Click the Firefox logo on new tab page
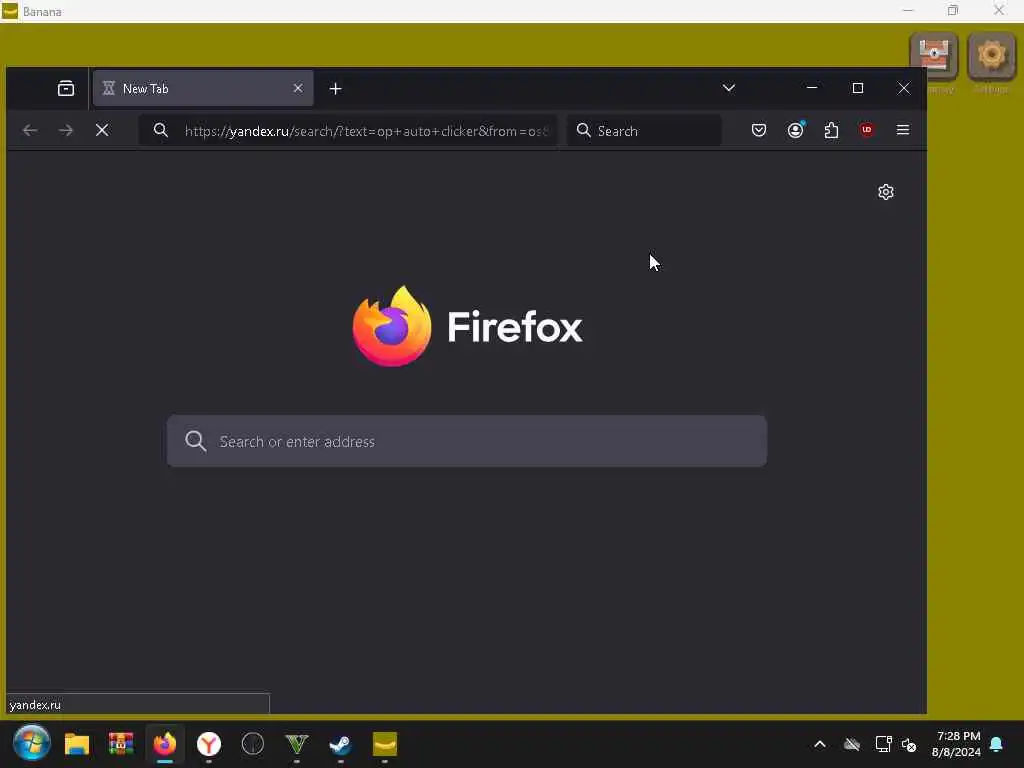This screenshot has width=1024, height=768. coord(467,327)
